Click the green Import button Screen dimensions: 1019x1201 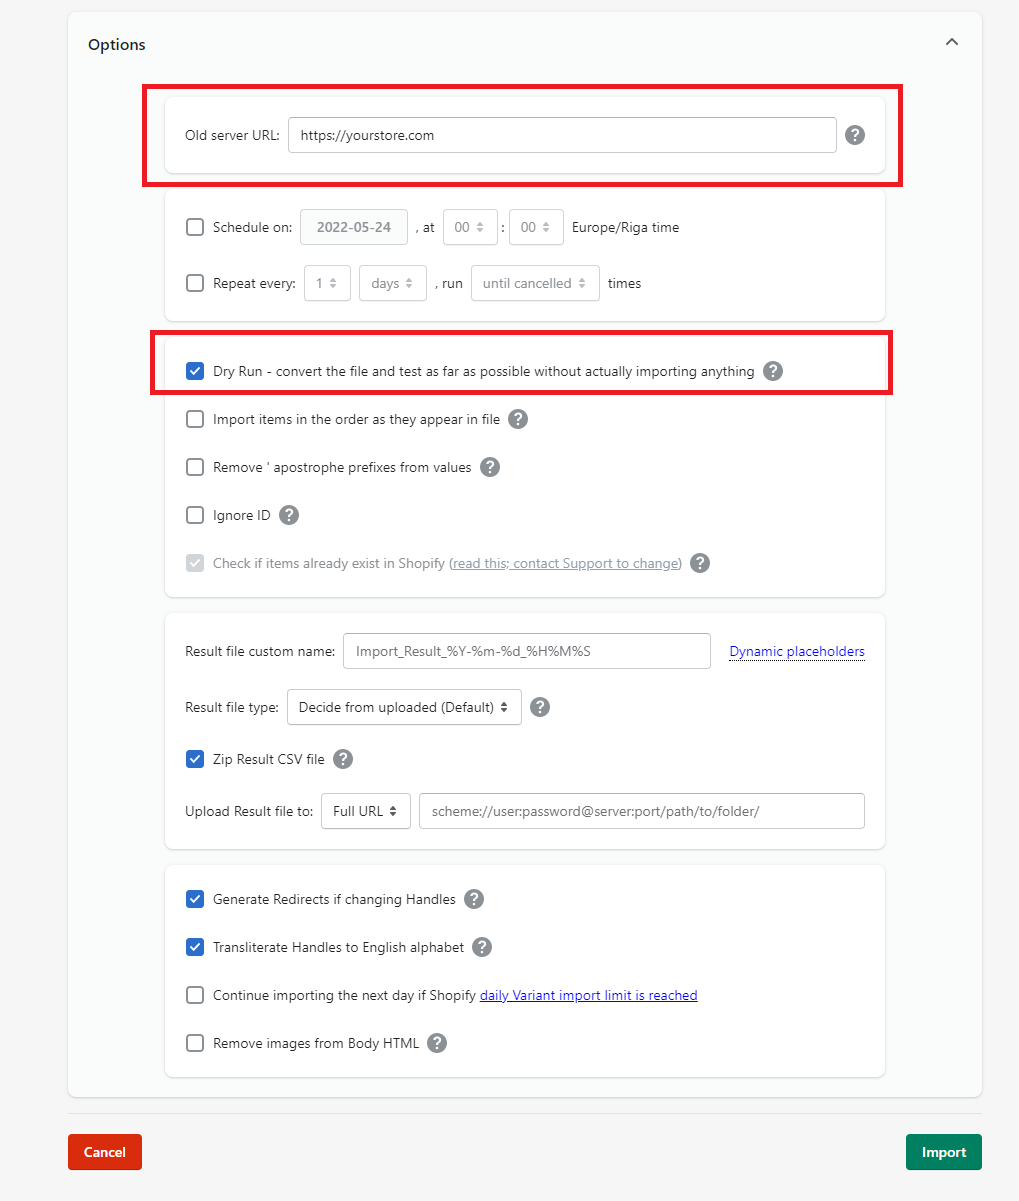click(943, 1152)
